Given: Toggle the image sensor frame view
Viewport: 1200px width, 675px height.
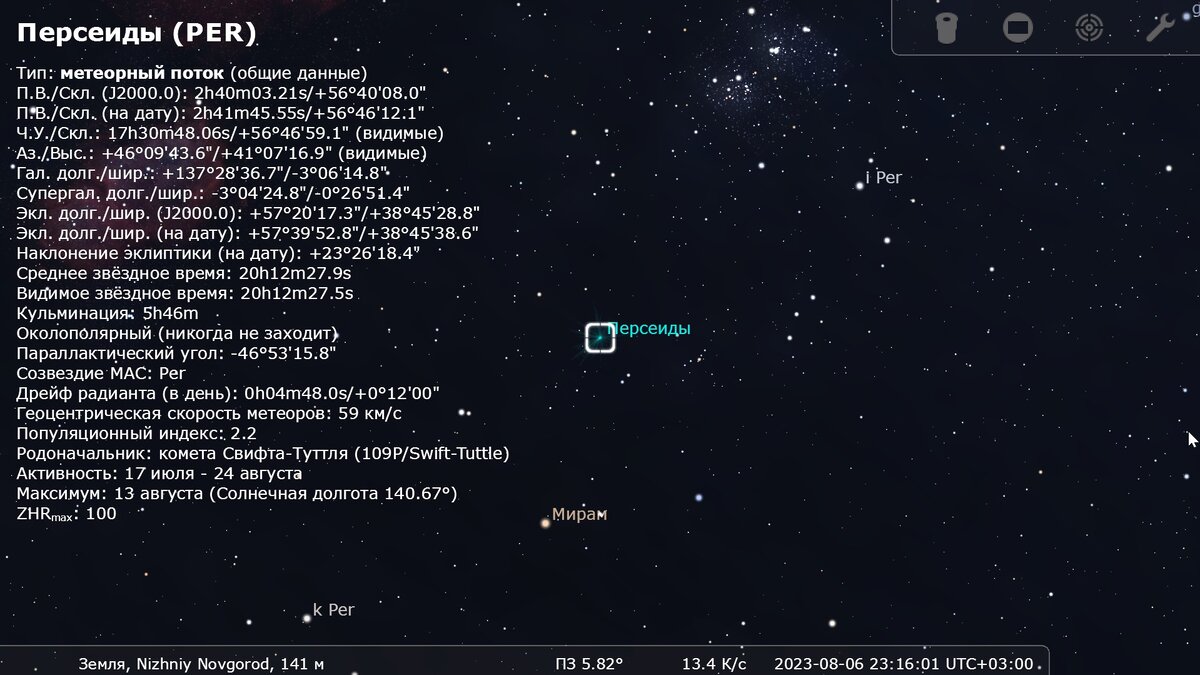Looking at the screenshot, I should [1018, 27].
